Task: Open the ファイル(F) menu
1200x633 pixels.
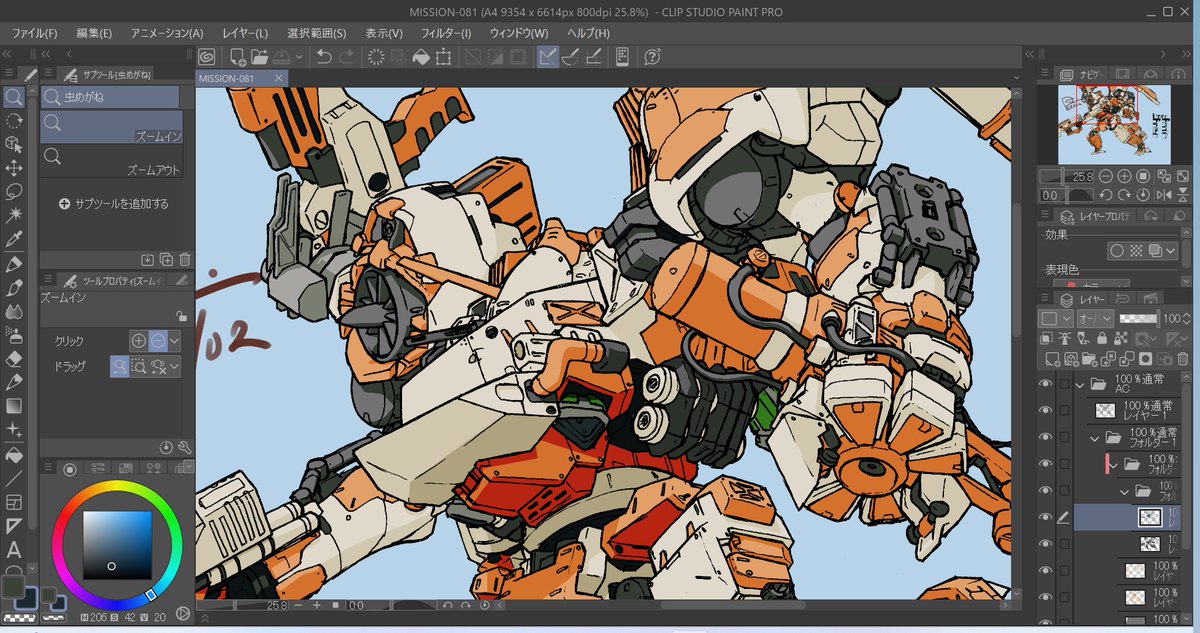Action: pyautogui.click(x=34, y=33)
